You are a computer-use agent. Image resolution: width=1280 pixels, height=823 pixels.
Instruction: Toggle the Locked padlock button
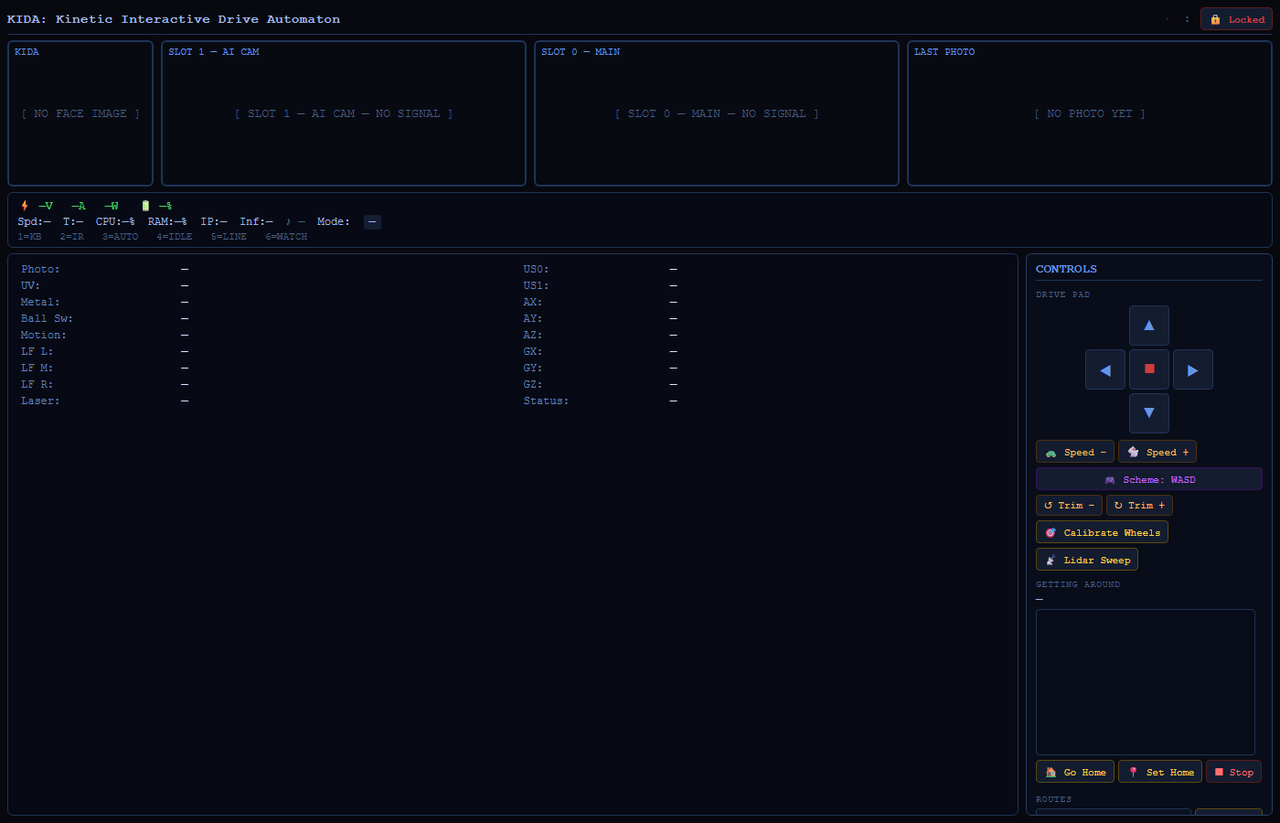point(1236,19)
